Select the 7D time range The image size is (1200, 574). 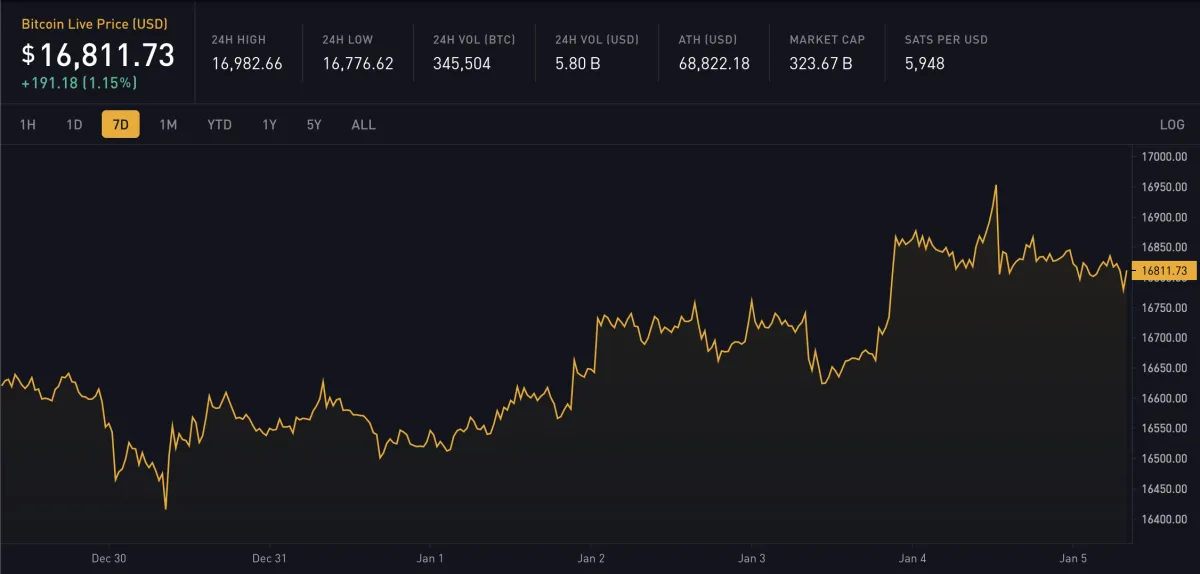tap(121, 125)
